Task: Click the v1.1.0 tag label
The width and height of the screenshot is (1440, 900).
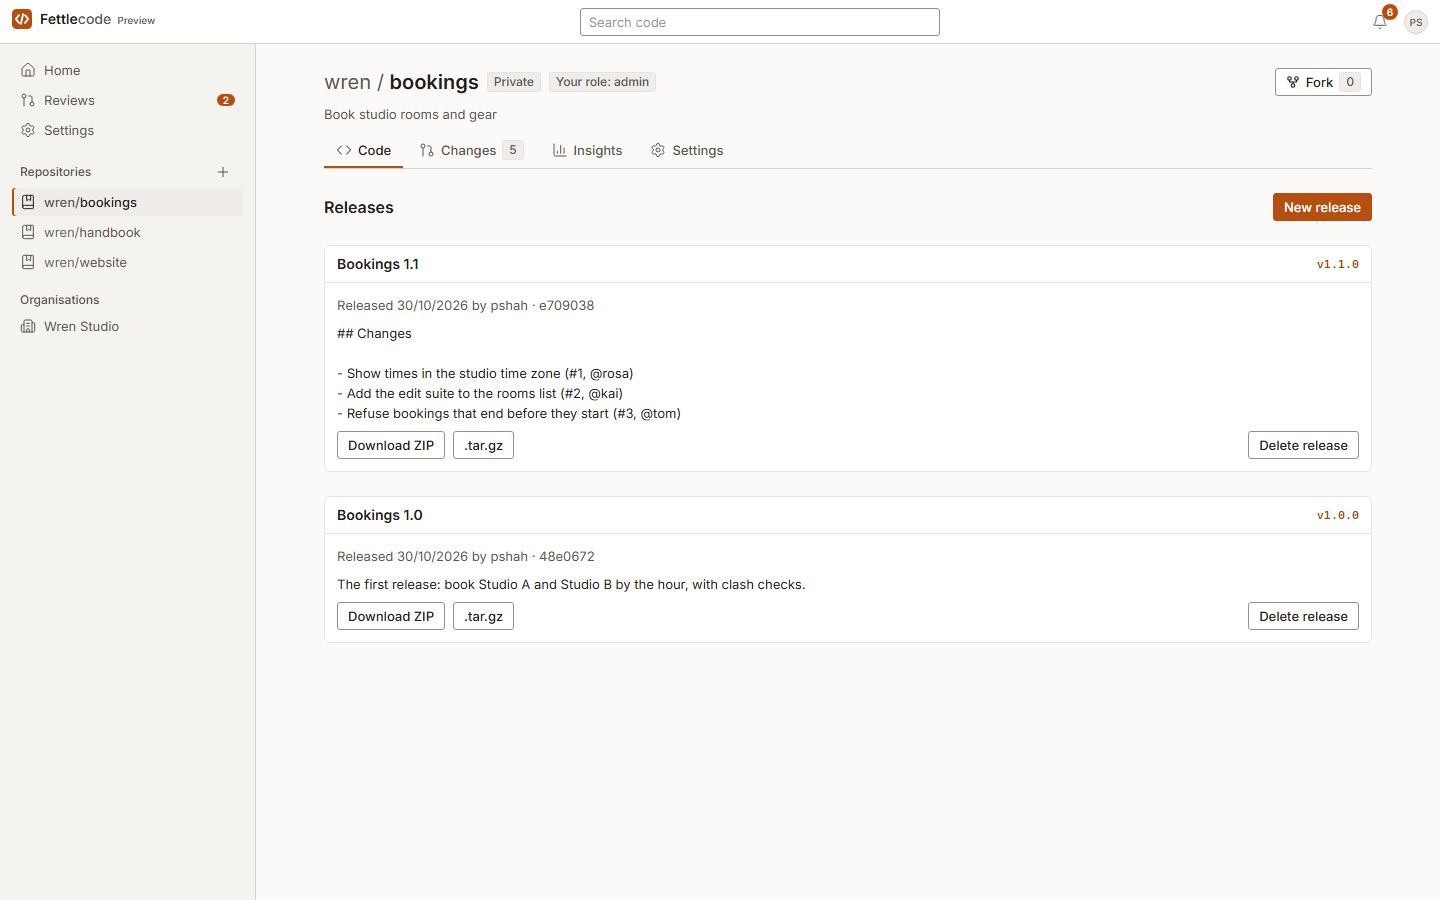Action: [1338, 264]
